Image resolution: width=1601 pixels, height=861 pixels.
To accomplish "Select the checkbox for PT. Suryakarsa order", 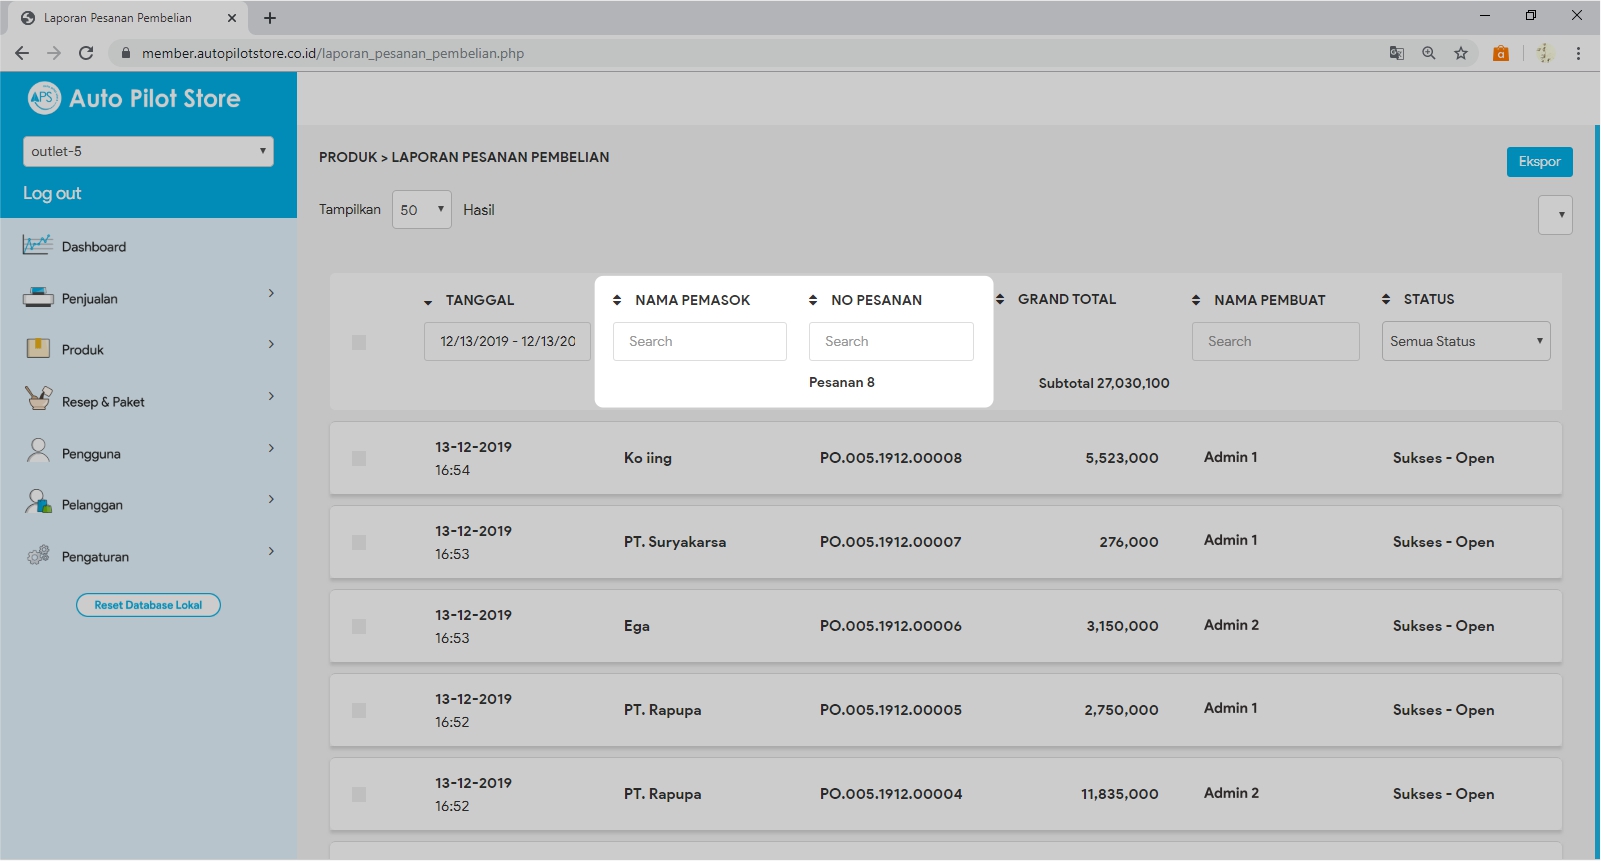I will (359, 542).
